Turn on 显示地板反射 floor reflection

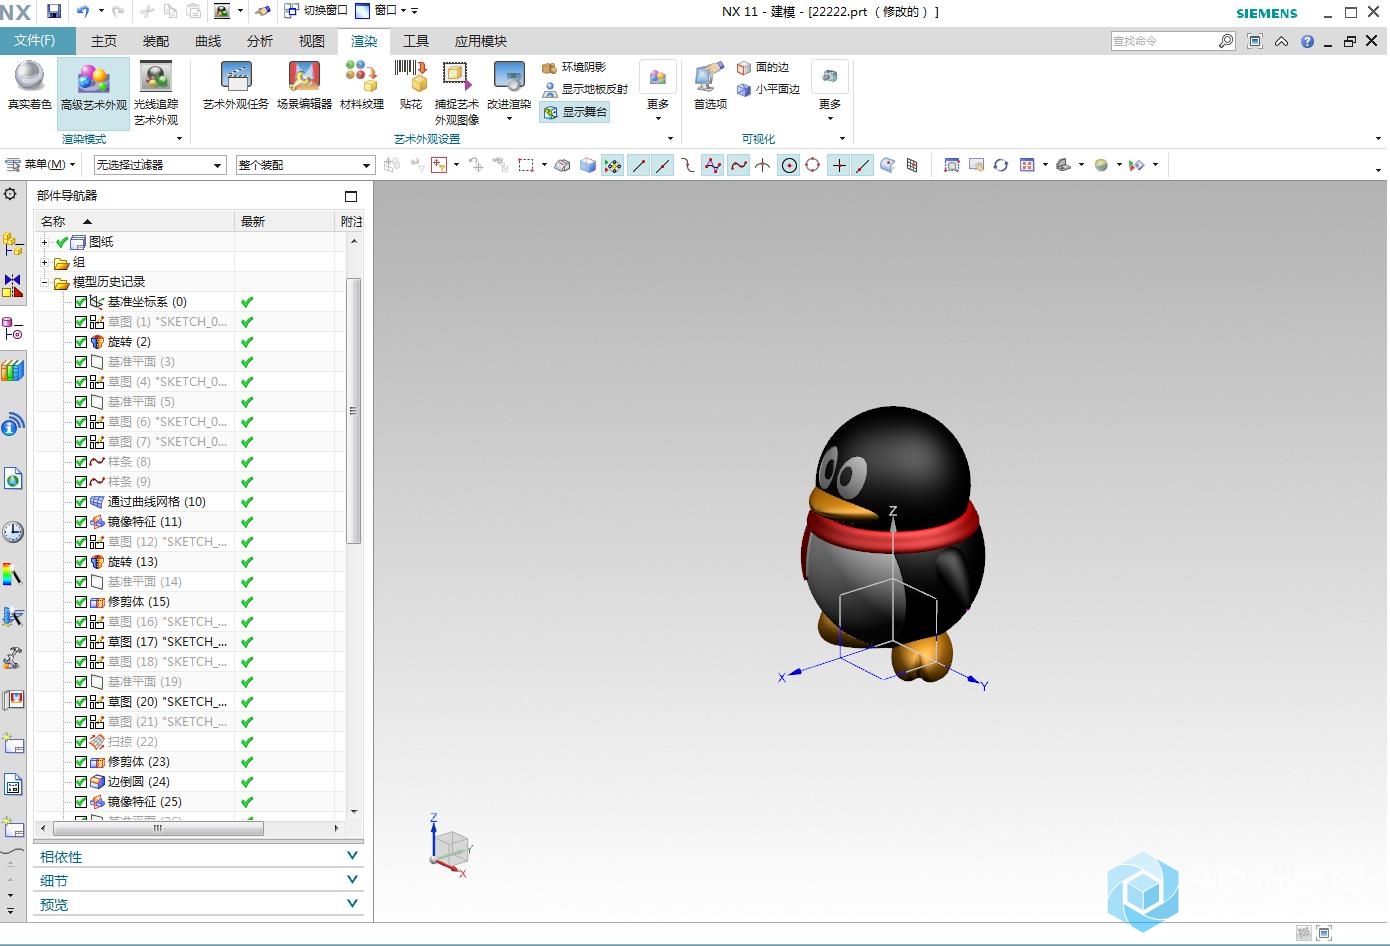click(x=585, y=89)
